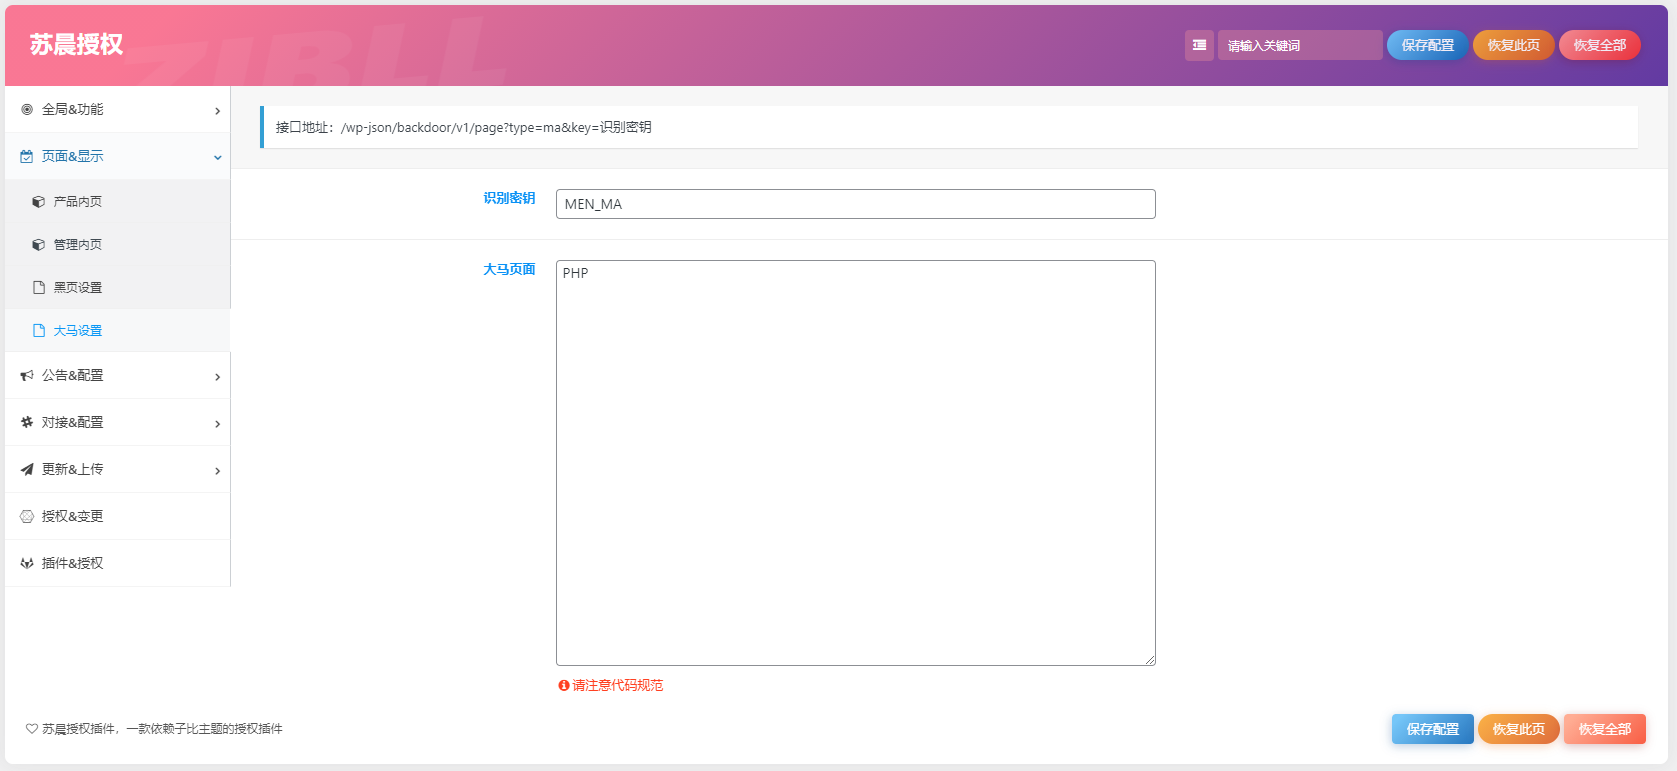
Task: Expand the 公告&配置 chevron
Action: pyautogui.click(x=217, y=377)
